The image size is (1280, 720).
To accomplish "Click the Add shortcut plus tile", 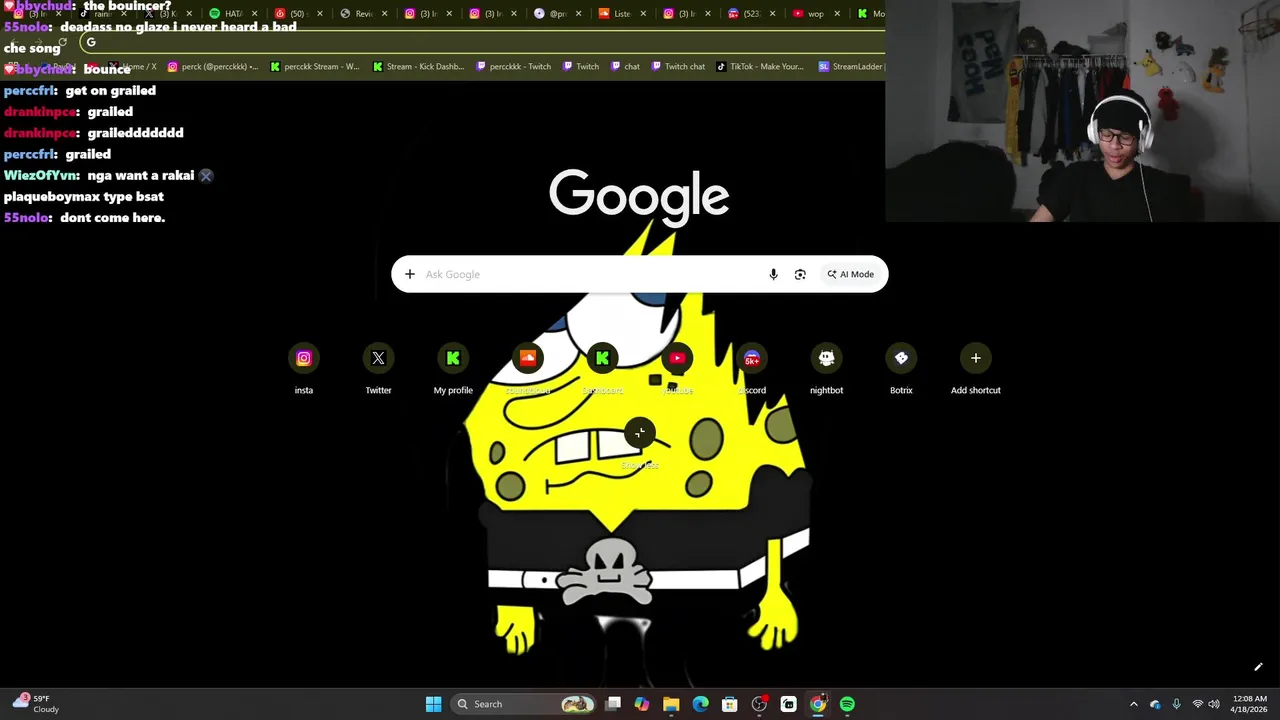I will (976, 369).
